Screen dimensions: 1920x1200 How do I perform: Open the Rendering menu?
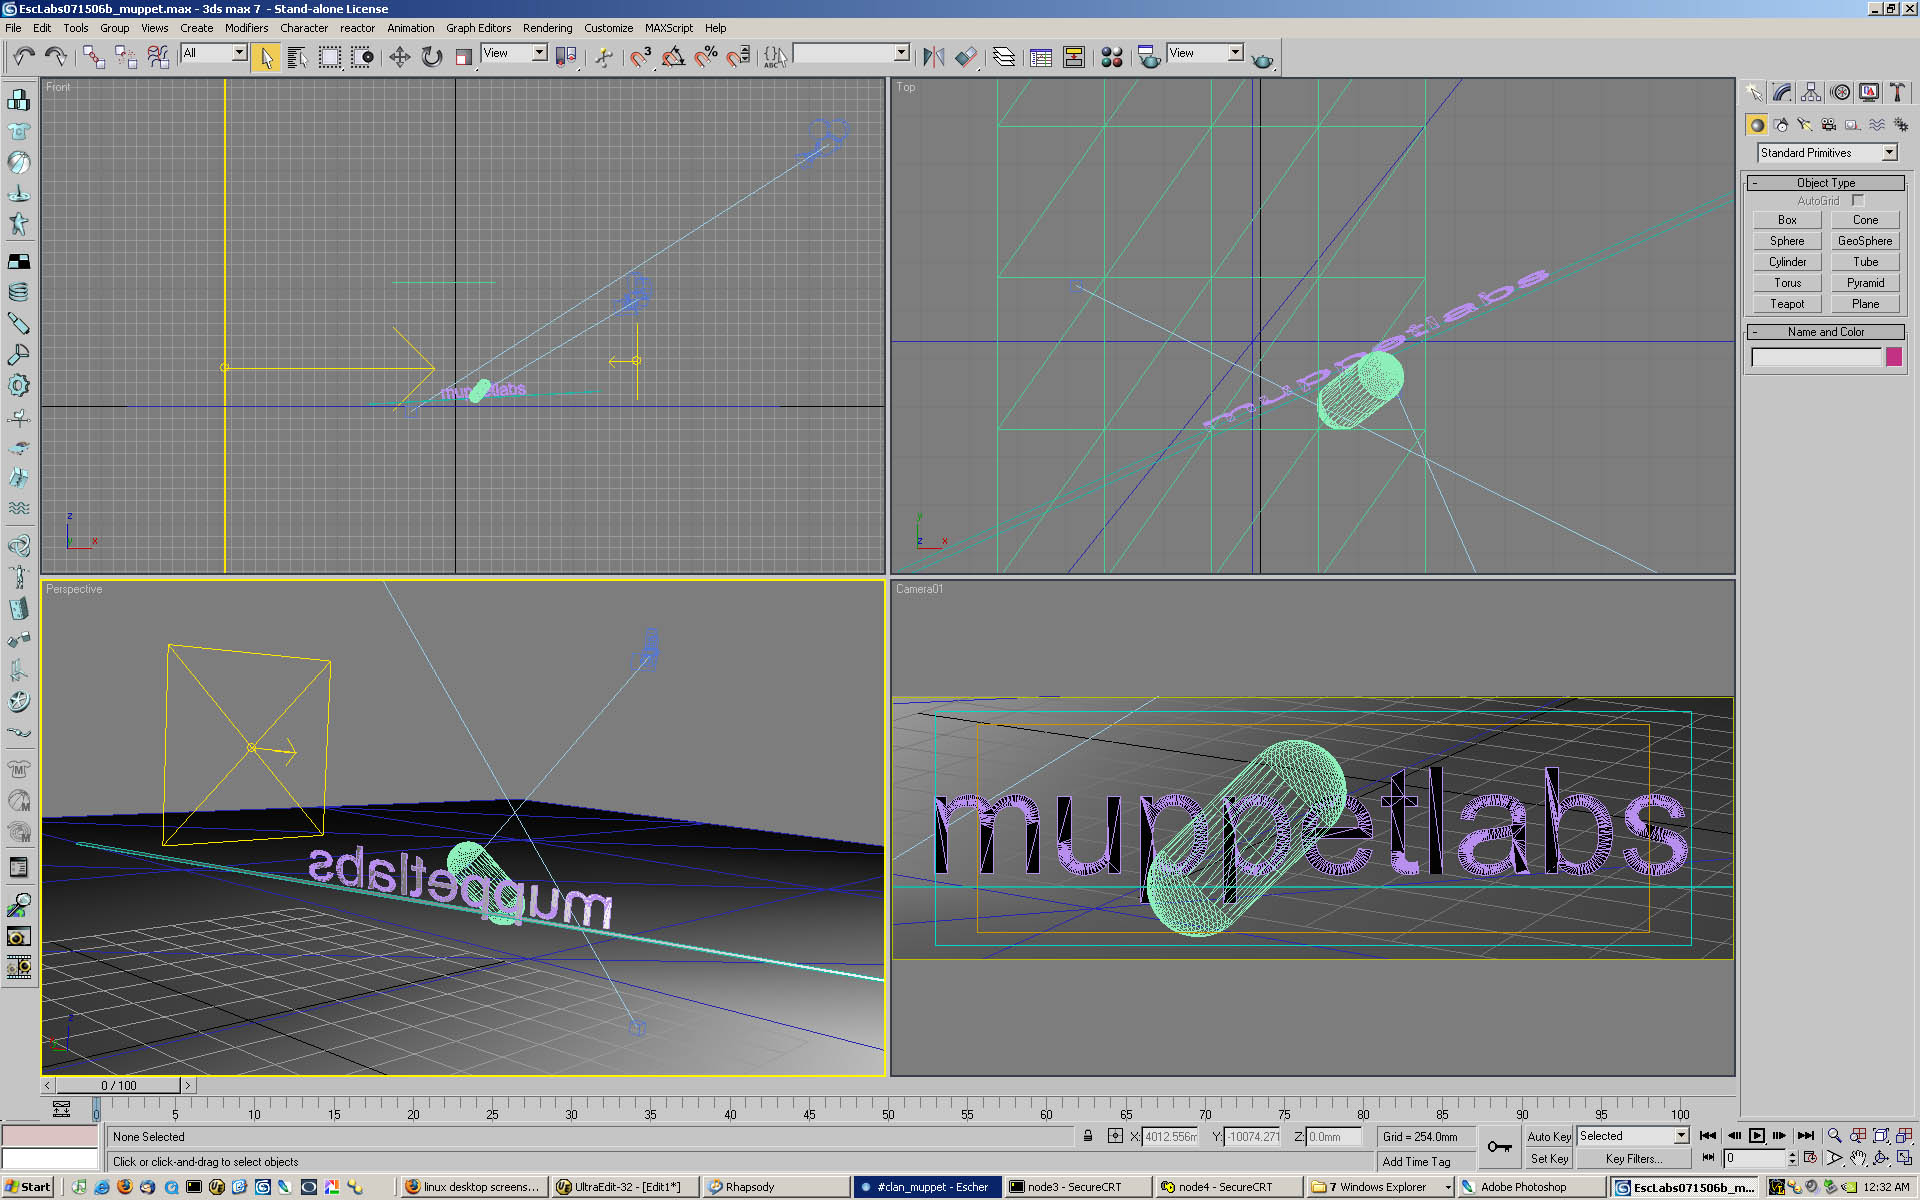click(547, 28)
